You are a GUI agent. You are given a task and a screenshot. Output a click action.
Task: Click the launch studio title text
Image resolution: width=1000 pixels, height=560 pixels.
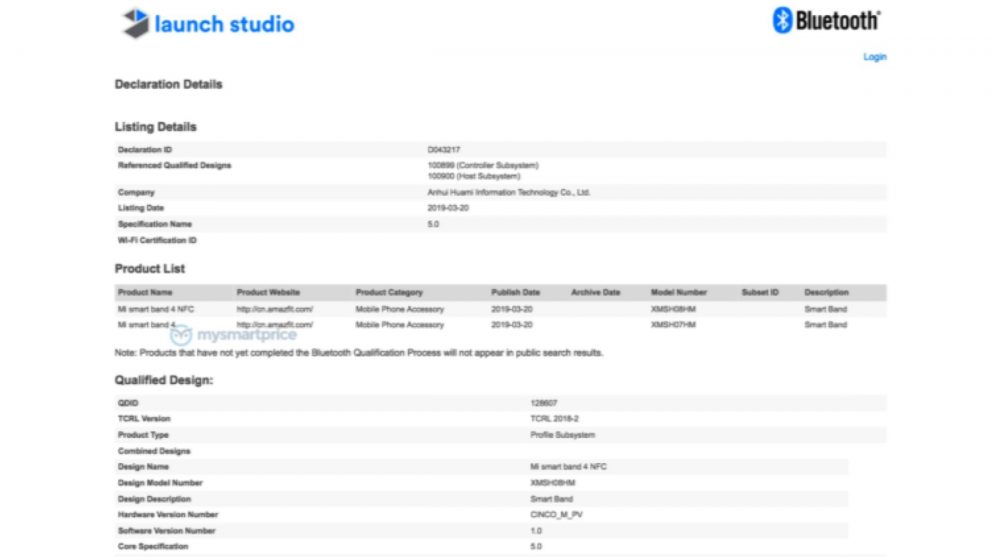[x=224, y=23]
